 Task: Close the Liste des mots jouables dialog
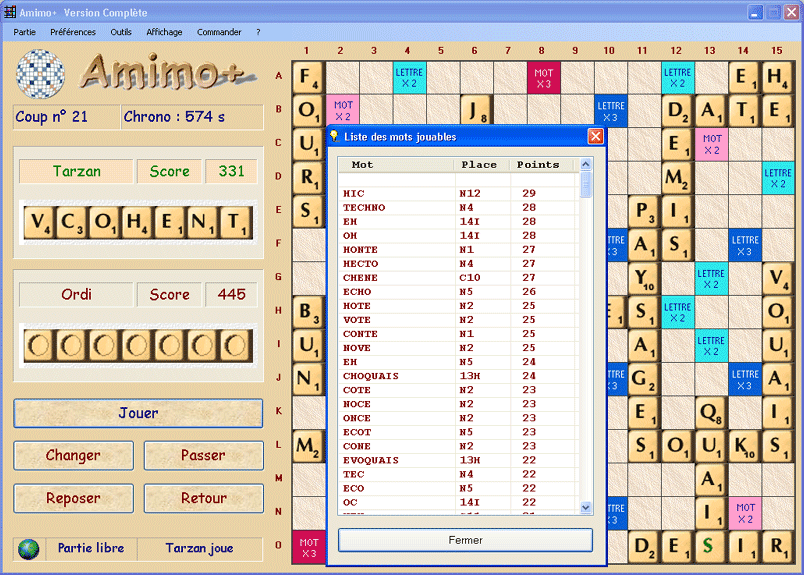coord(595,136)
